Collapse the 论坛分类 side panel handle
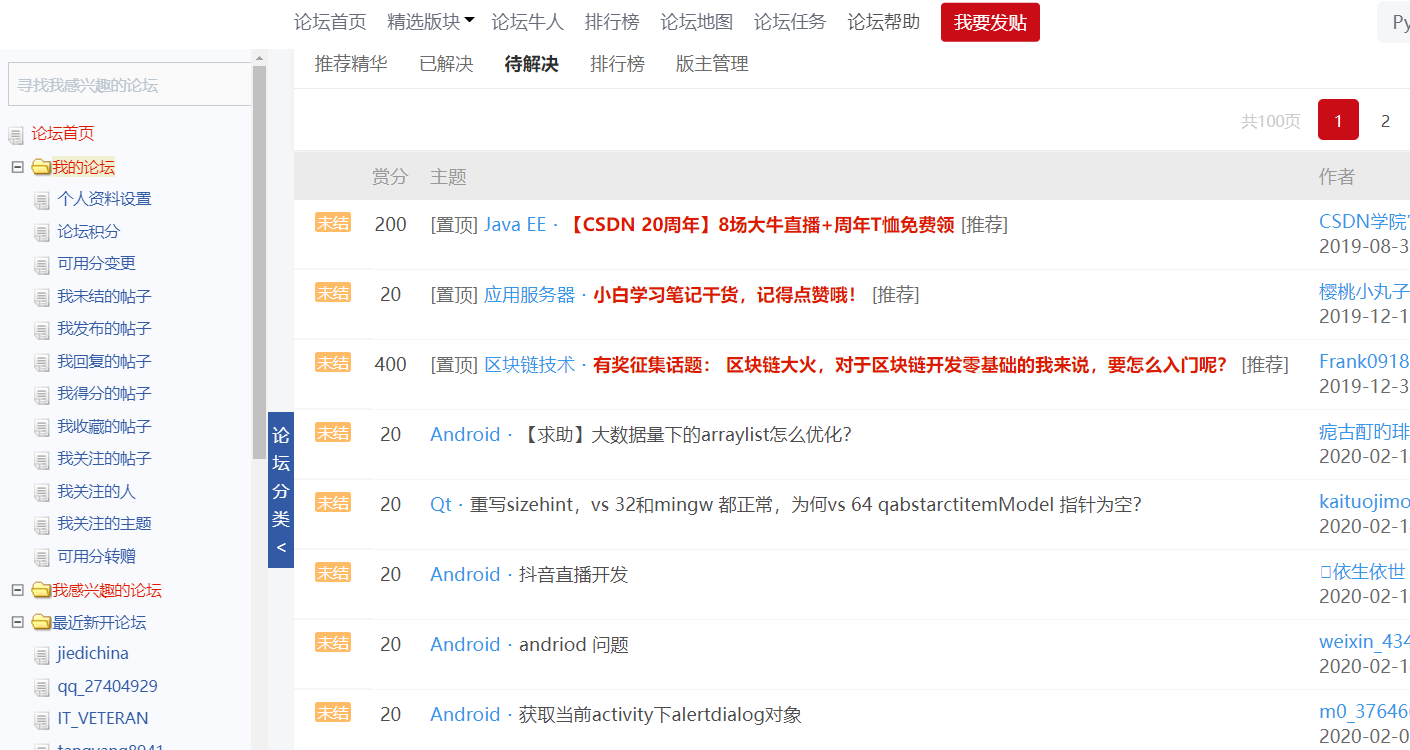Viewport: 1410px width, 750px height. pos(281,490)
